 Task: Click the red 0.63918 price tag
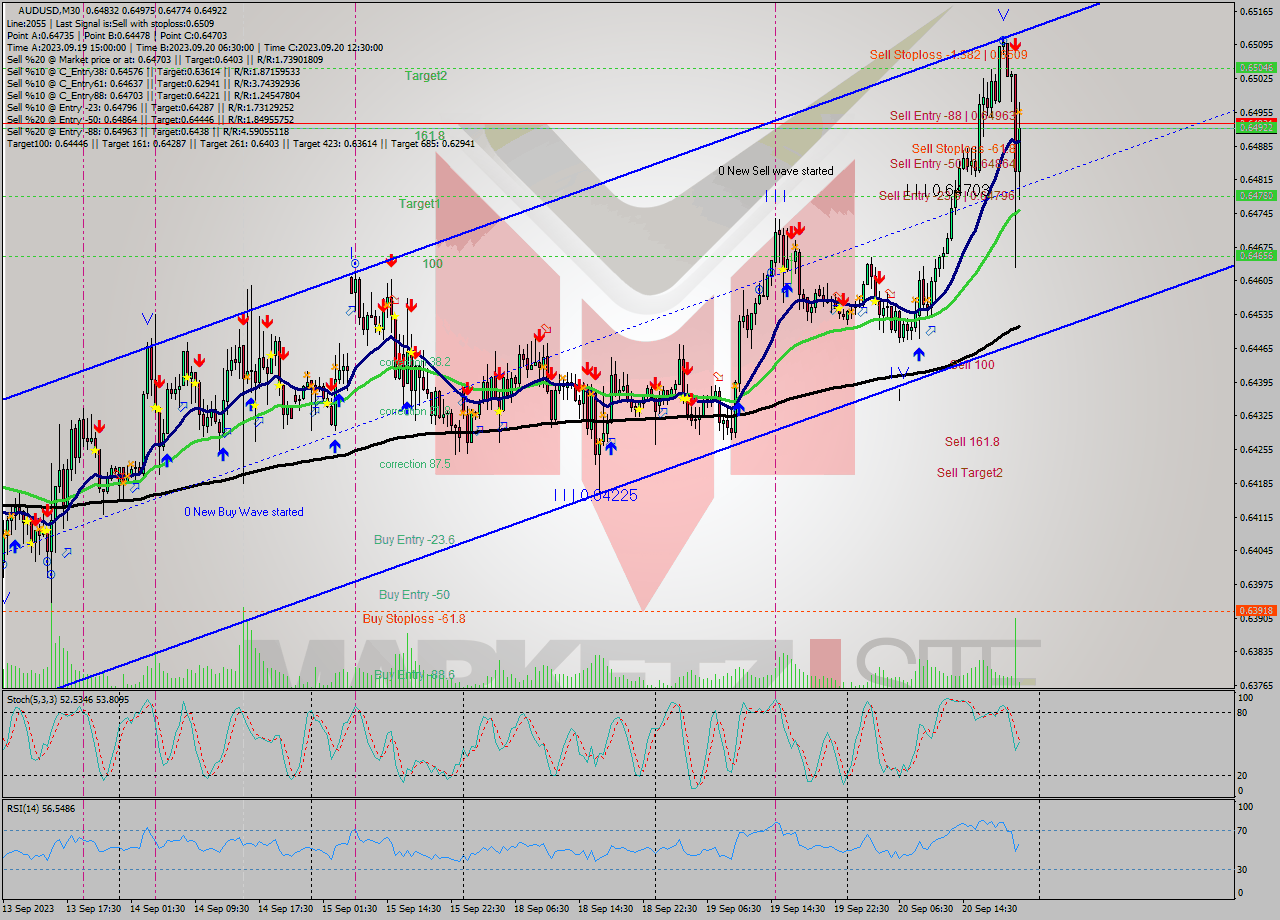tap(1256, 610)
